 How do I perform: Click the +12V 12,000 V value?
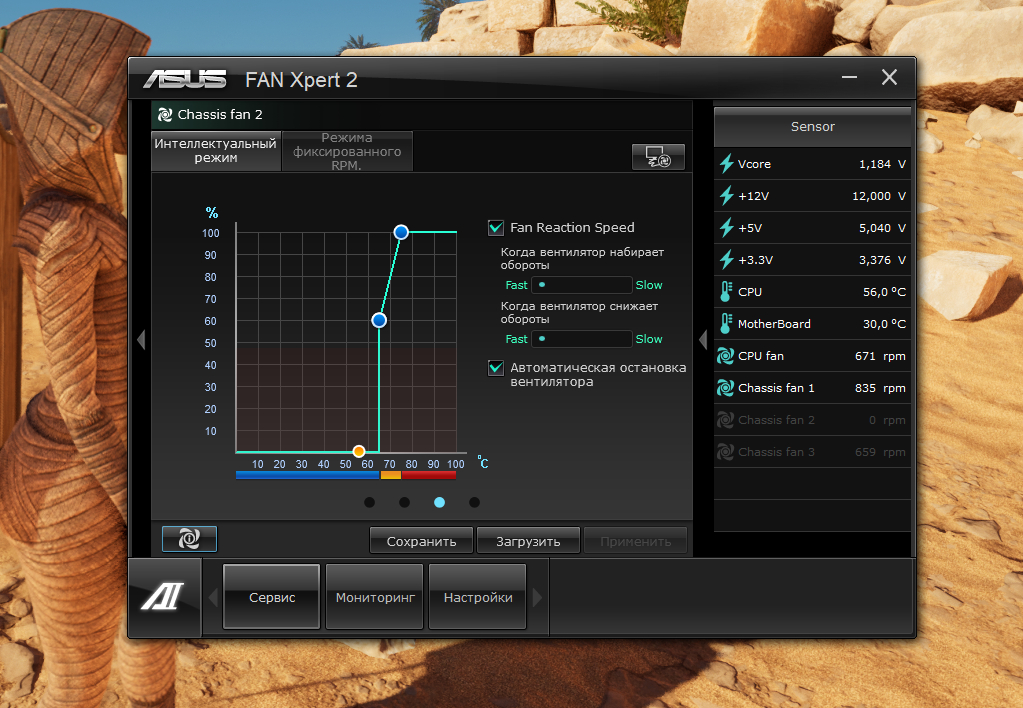coord(879,196)
